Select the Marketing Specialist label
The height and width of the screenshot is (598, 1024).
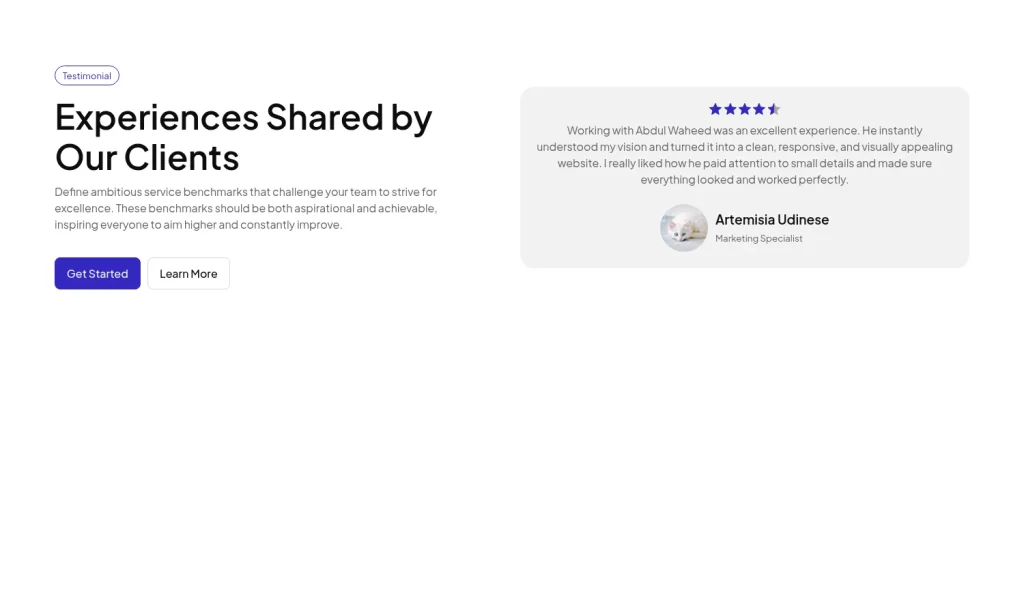(759, 238)
